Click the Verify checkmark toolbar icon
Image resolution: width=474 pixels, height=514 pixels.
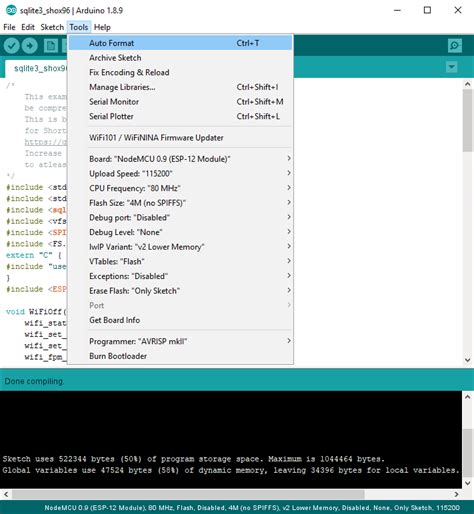pos(11,45)
